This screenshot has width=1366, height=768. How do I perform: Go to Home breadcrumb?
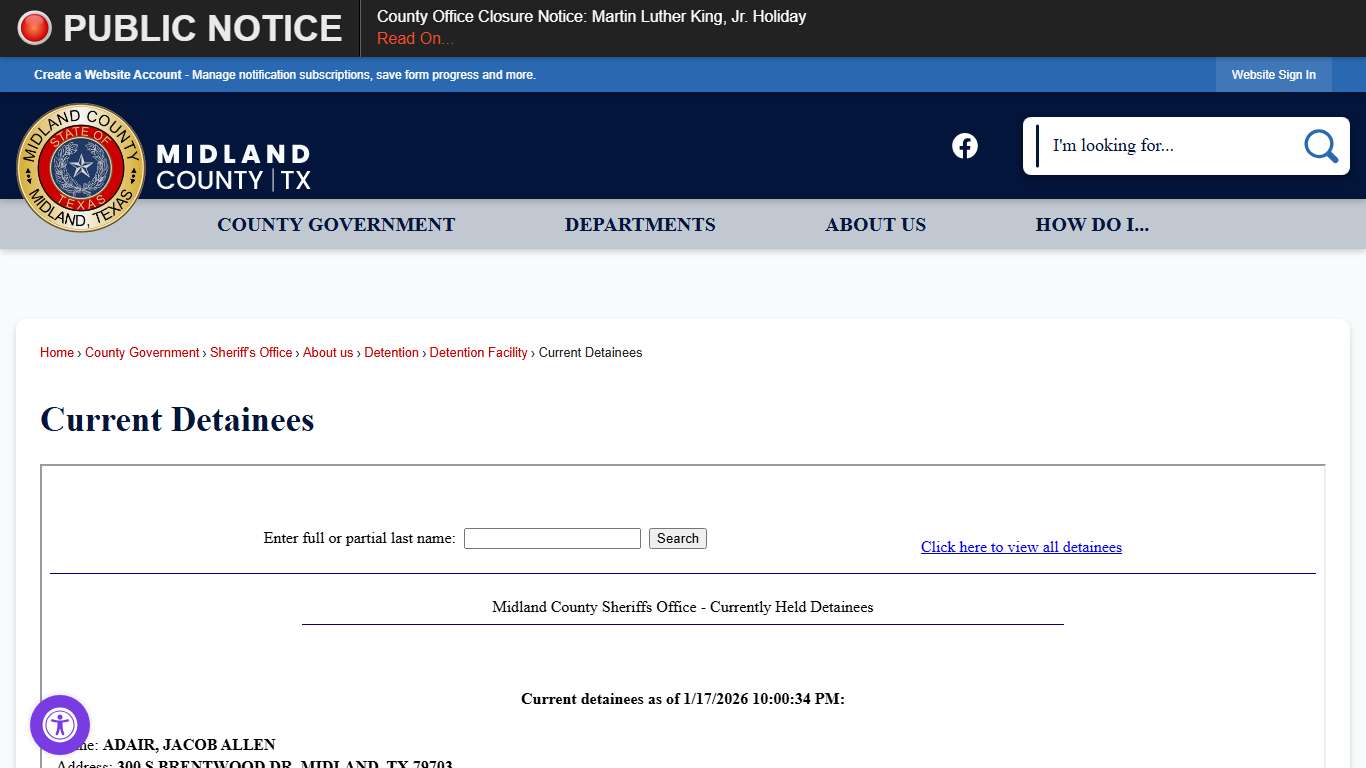56,352
